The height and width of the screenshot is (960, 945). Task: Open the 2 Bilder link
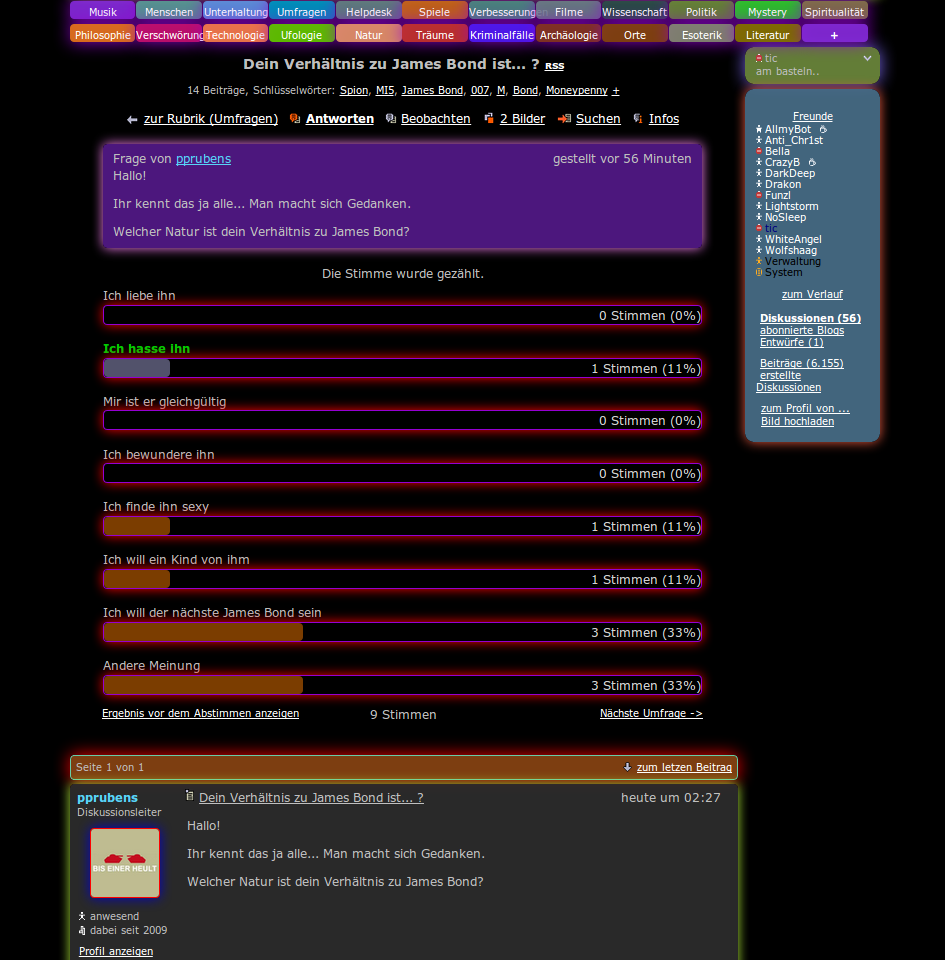coord(522,119)
